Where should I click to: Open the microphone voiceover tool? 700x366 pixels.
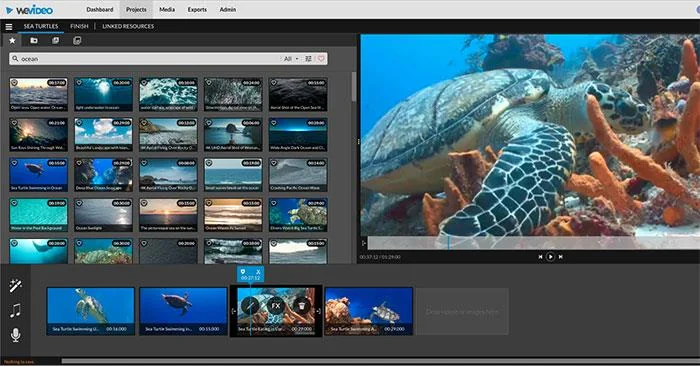[15, 335]
